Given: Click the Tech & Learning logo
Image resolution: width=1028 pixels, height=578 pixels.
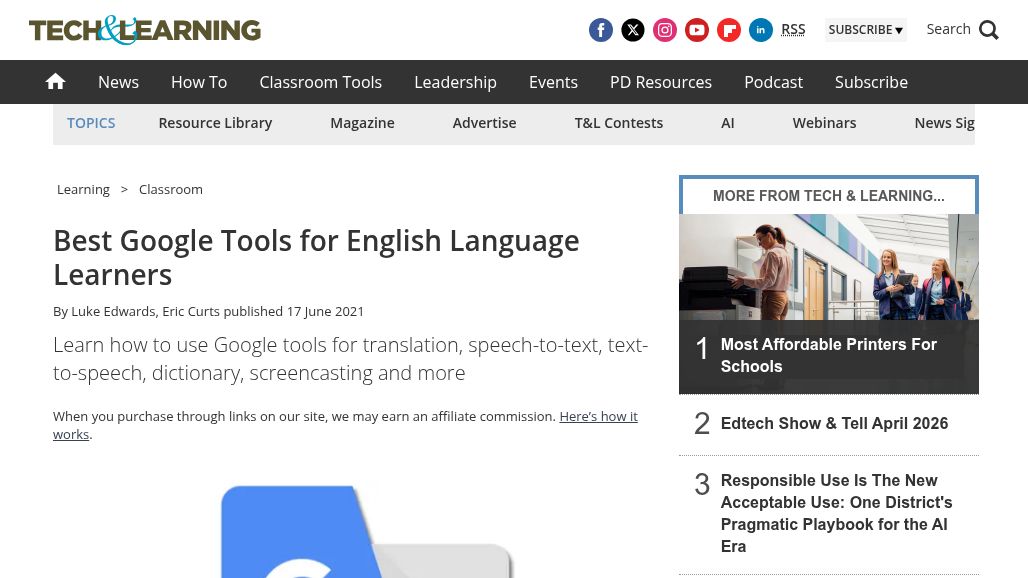Looking at the screenshot, I should click(x=144, y=30).
